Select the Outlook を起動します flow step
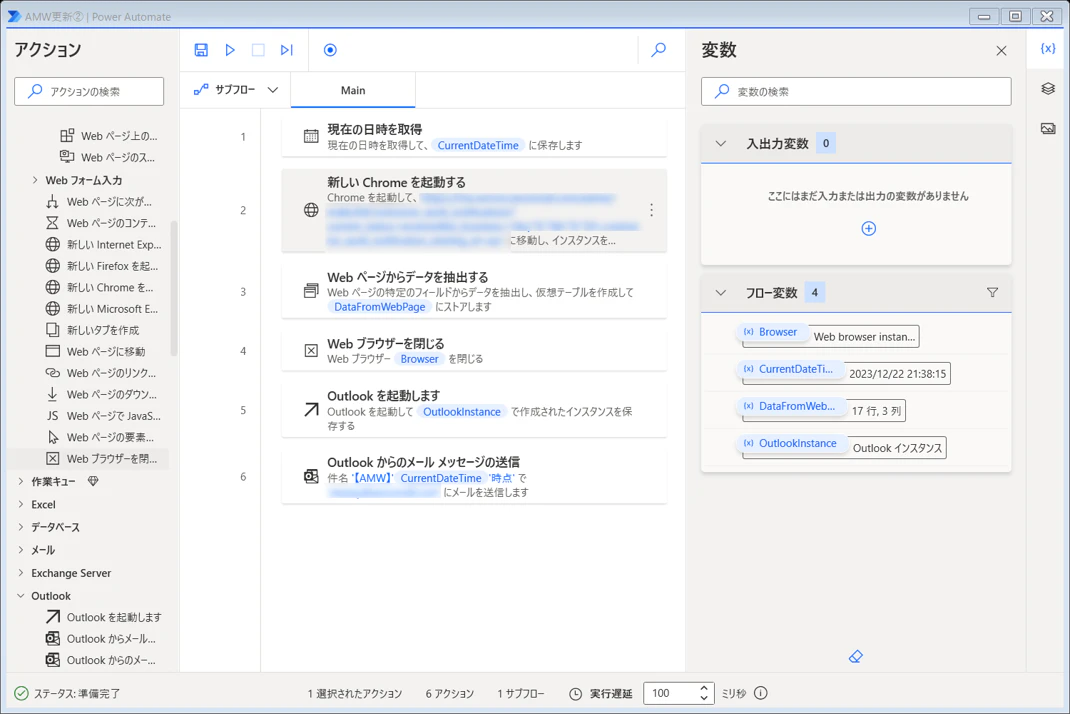The height and width of the screenshot is (714, 1070). (x=474, y=410)
